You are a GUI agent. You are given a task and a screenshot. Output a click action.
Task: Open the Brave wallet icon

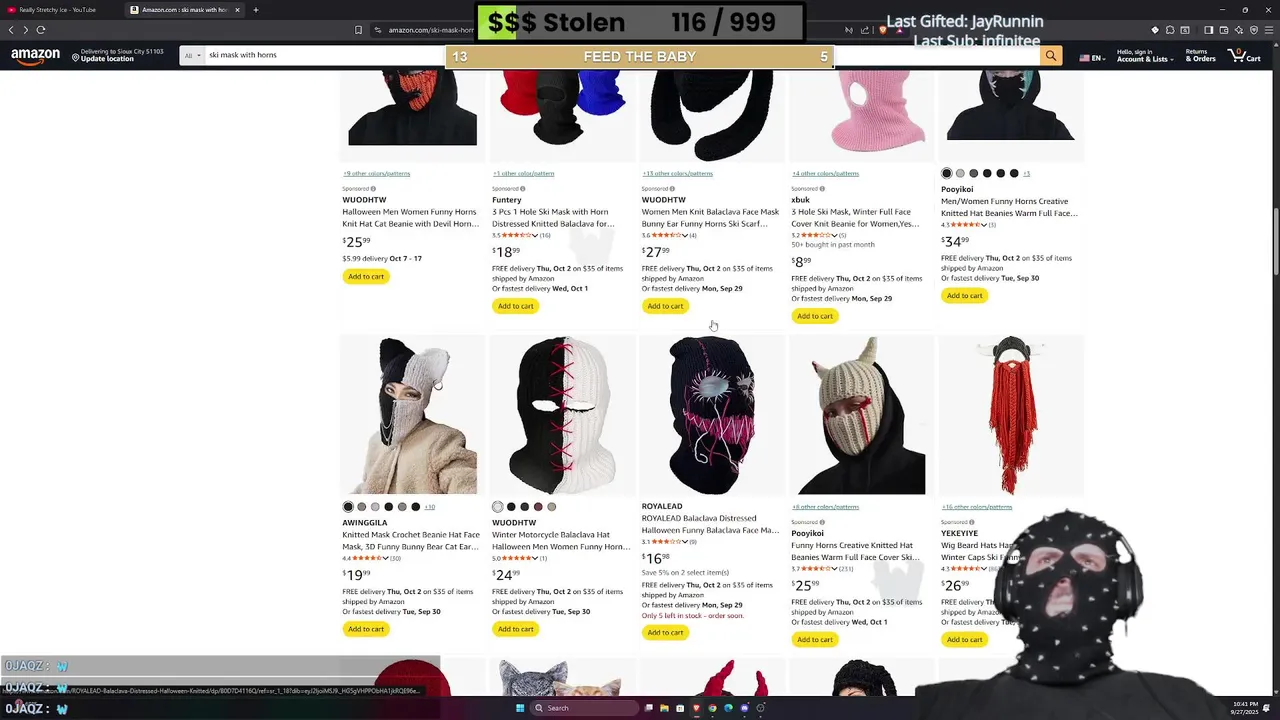(x=1223, y=30)
